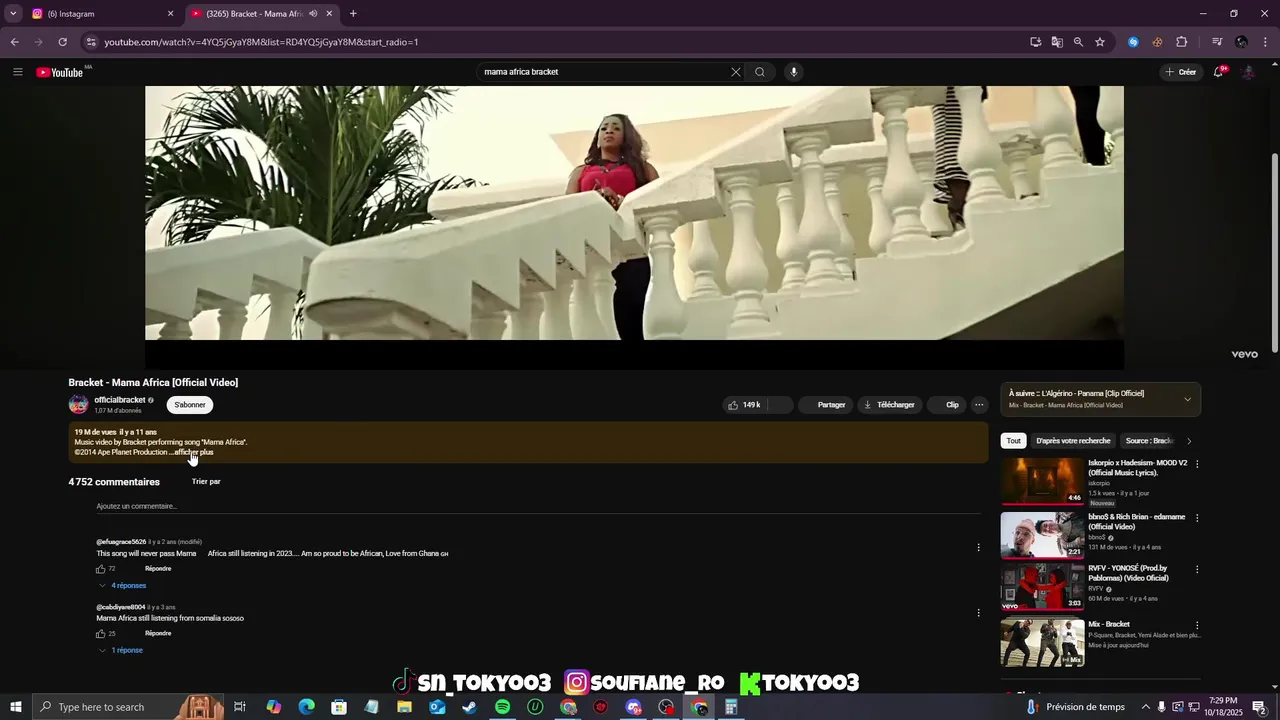Click the Télécharger download button

click(x=889, y=405)
